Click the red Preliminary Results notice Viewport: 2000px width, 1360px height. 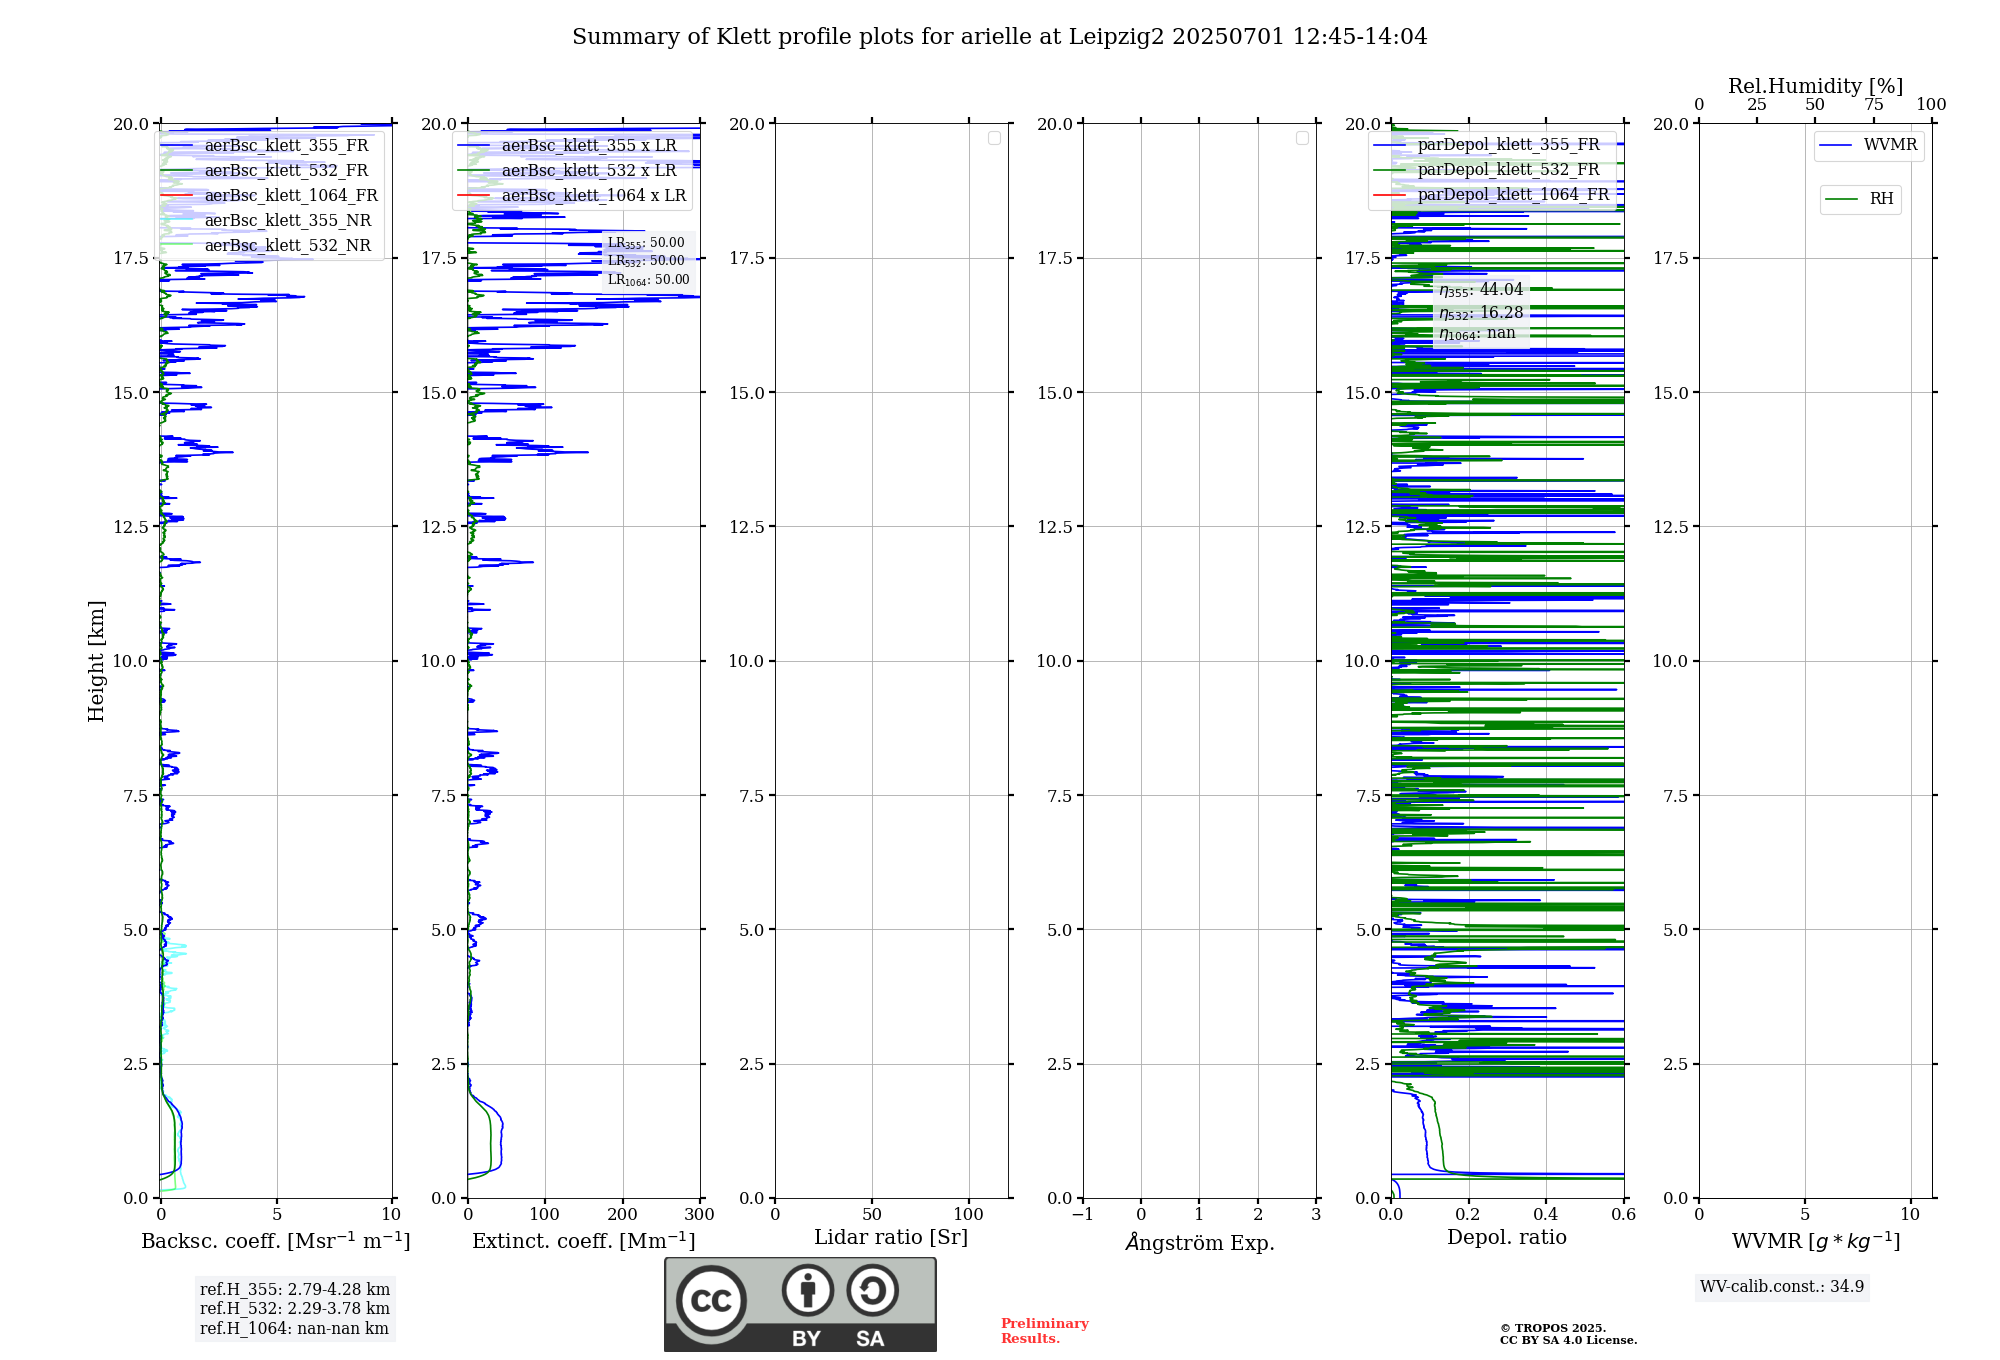tap(1045, 1331)
